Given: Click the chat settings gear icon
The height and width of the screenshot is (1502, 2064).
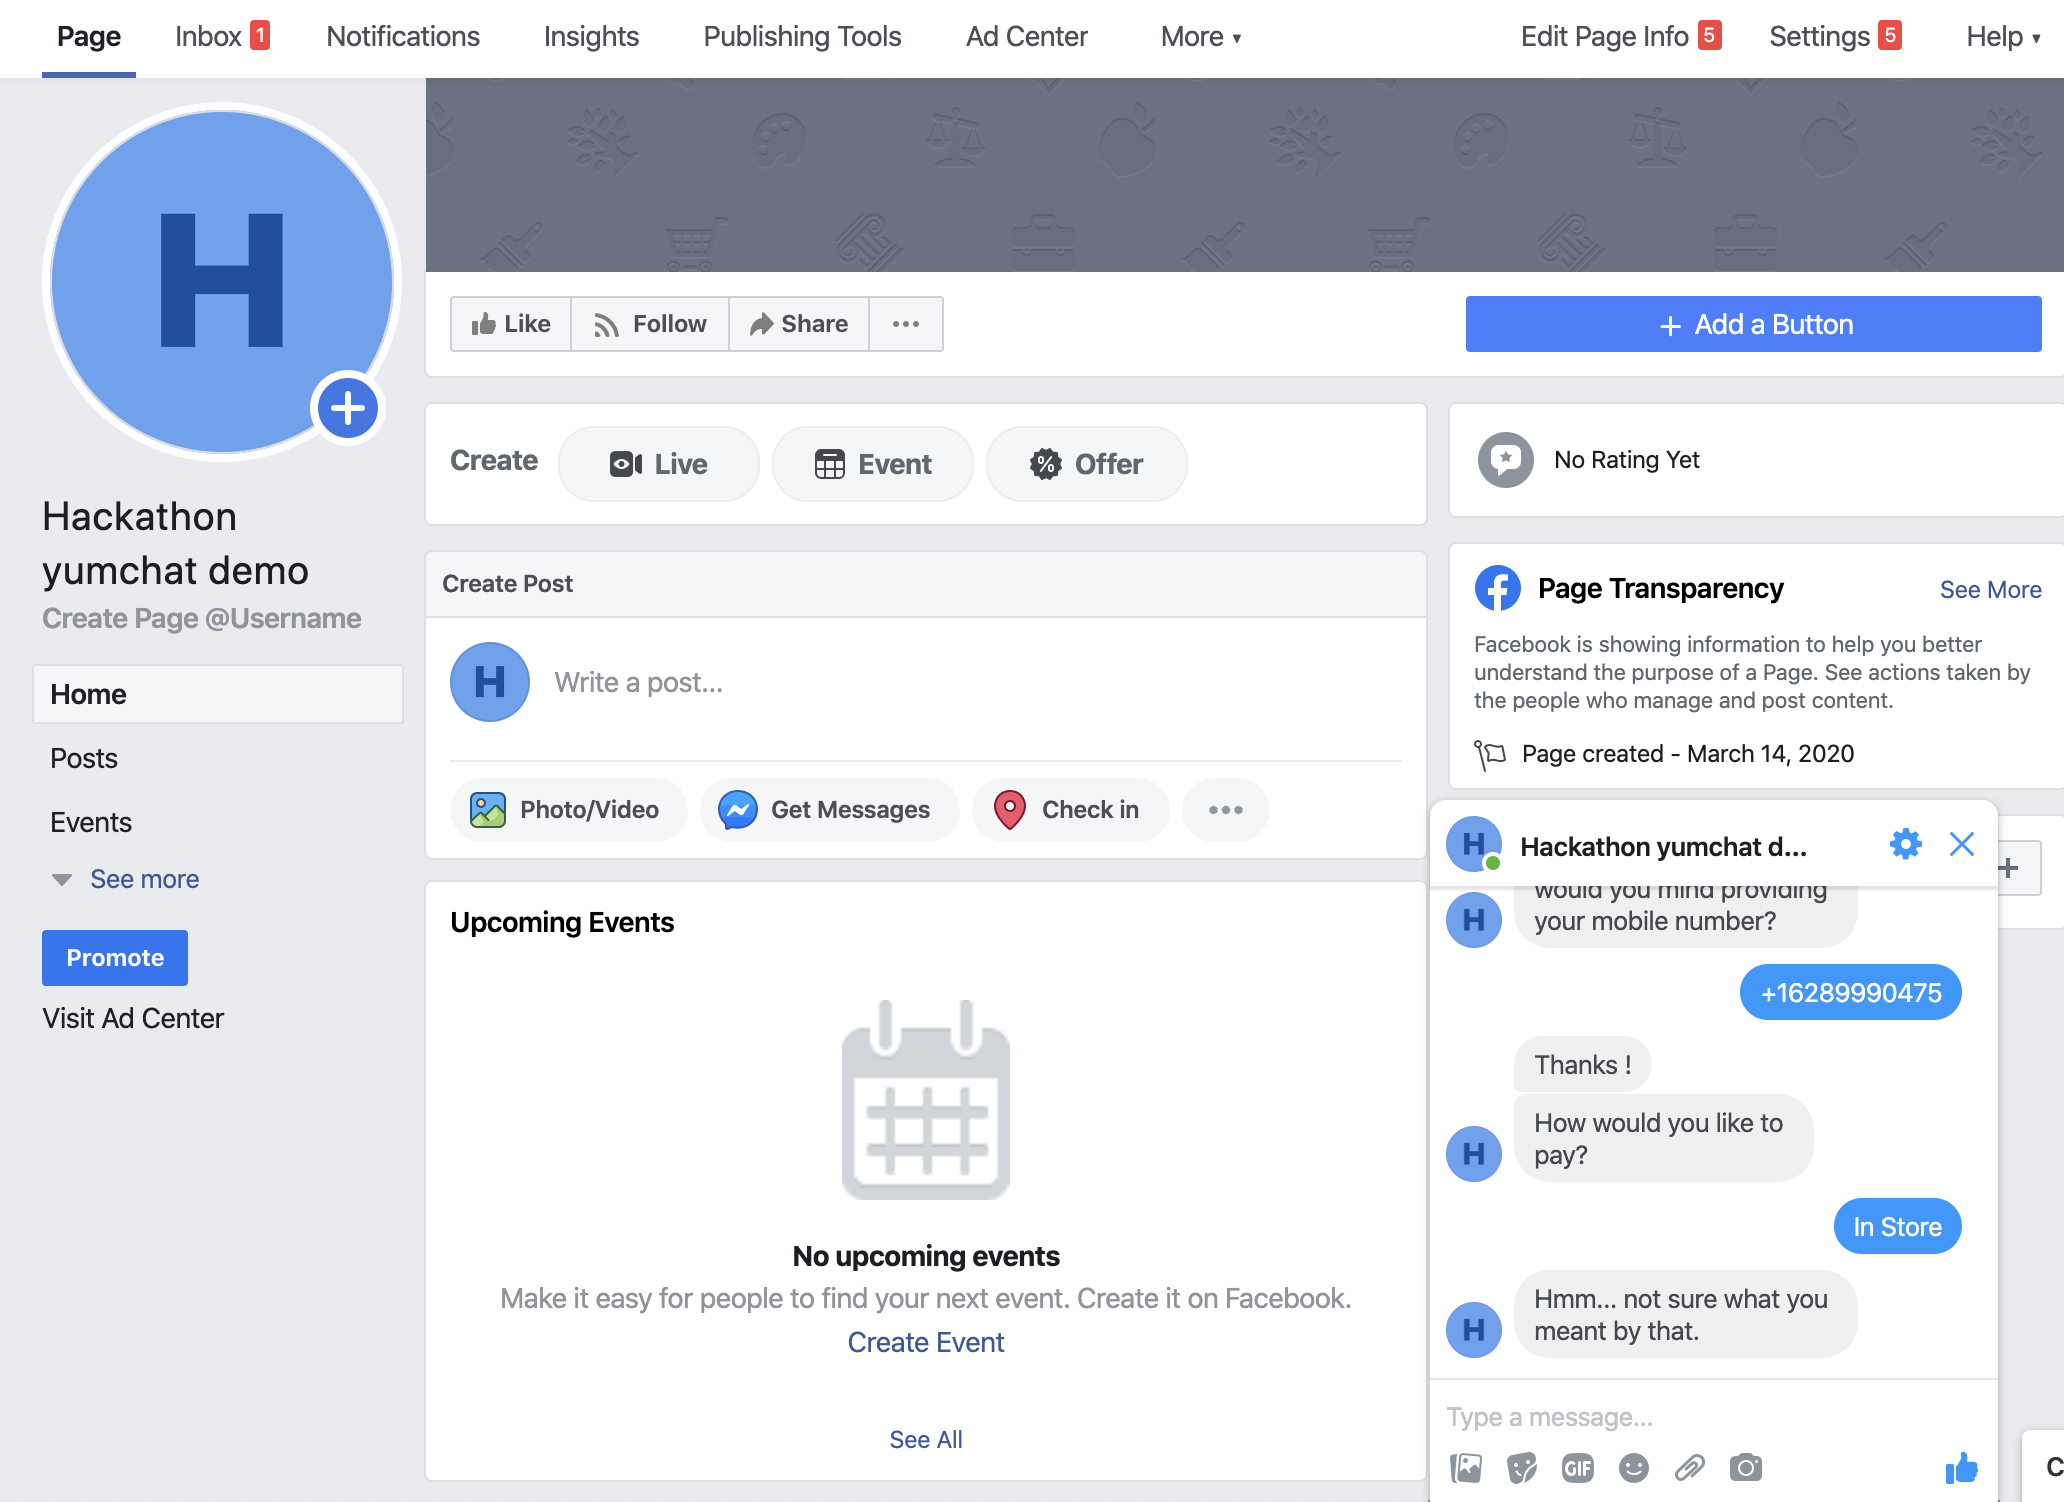Looking at the screenshot, I should click(x=1905, y=844).
